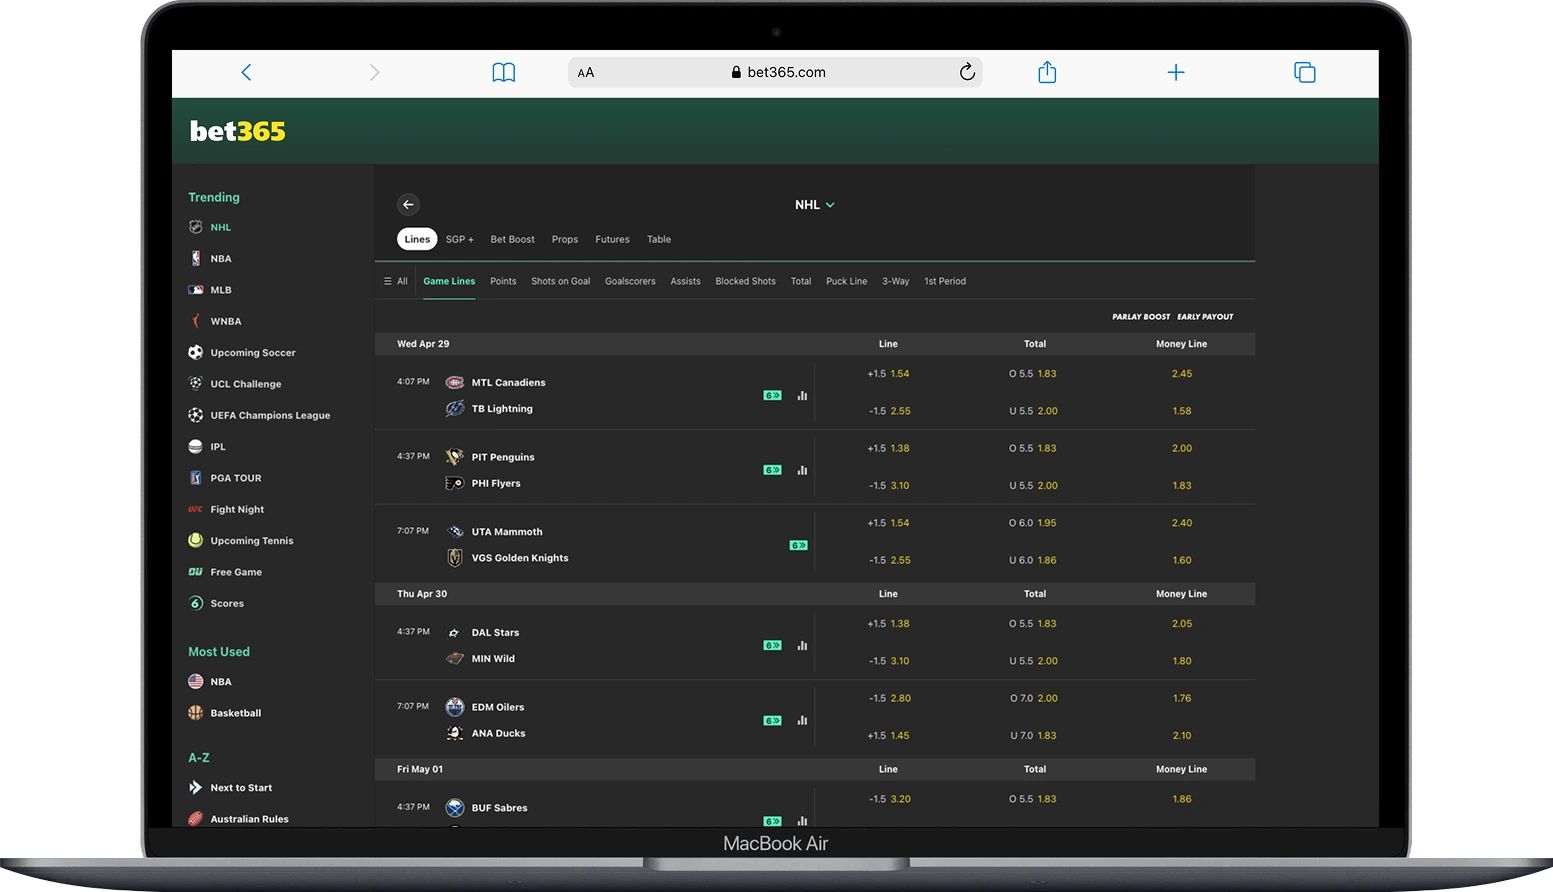
Task: Open Fight Night in the sidebar
Action: point(237,509)
